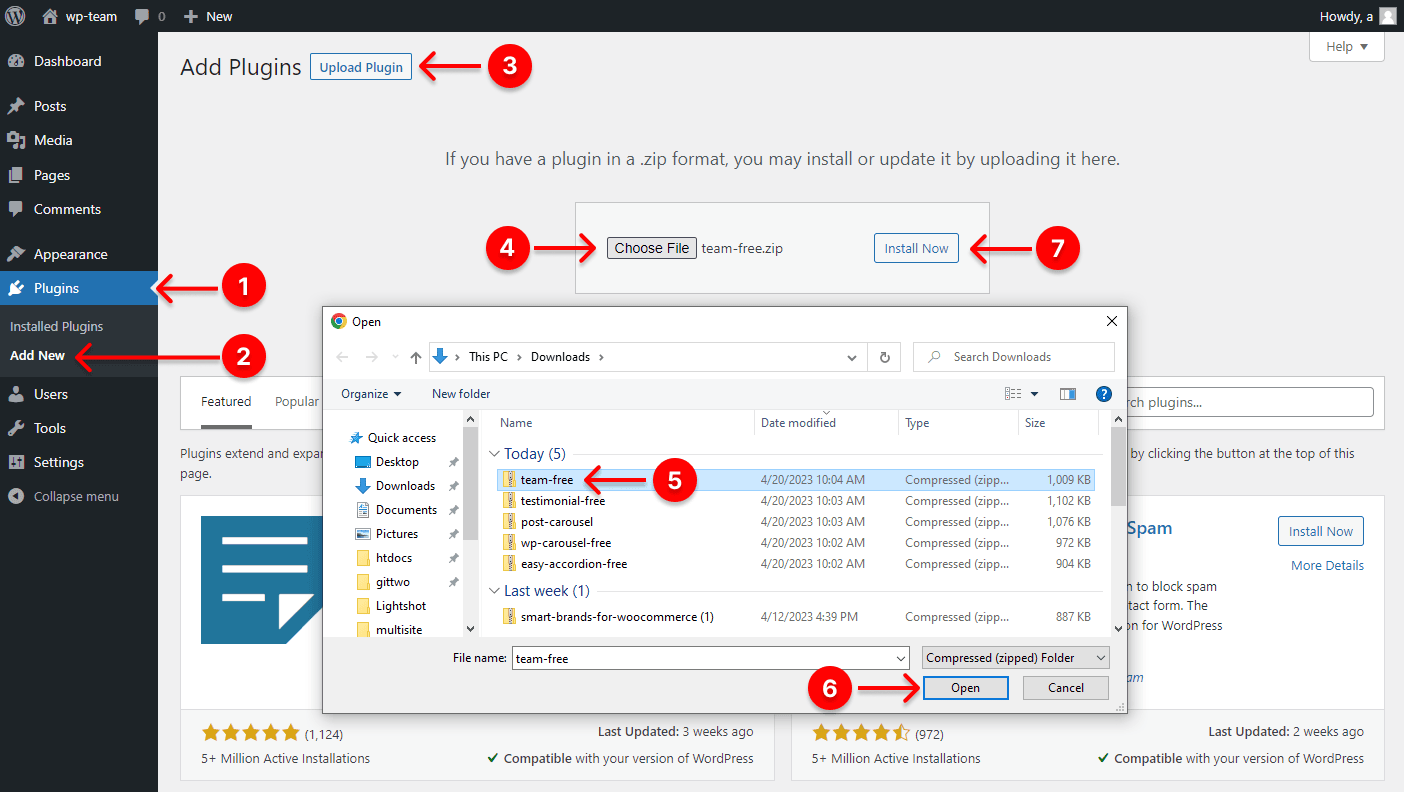Viewport: 1404px width, 792px height.
Task: Select Quick access in navigation pane
Action: [402, 438]
